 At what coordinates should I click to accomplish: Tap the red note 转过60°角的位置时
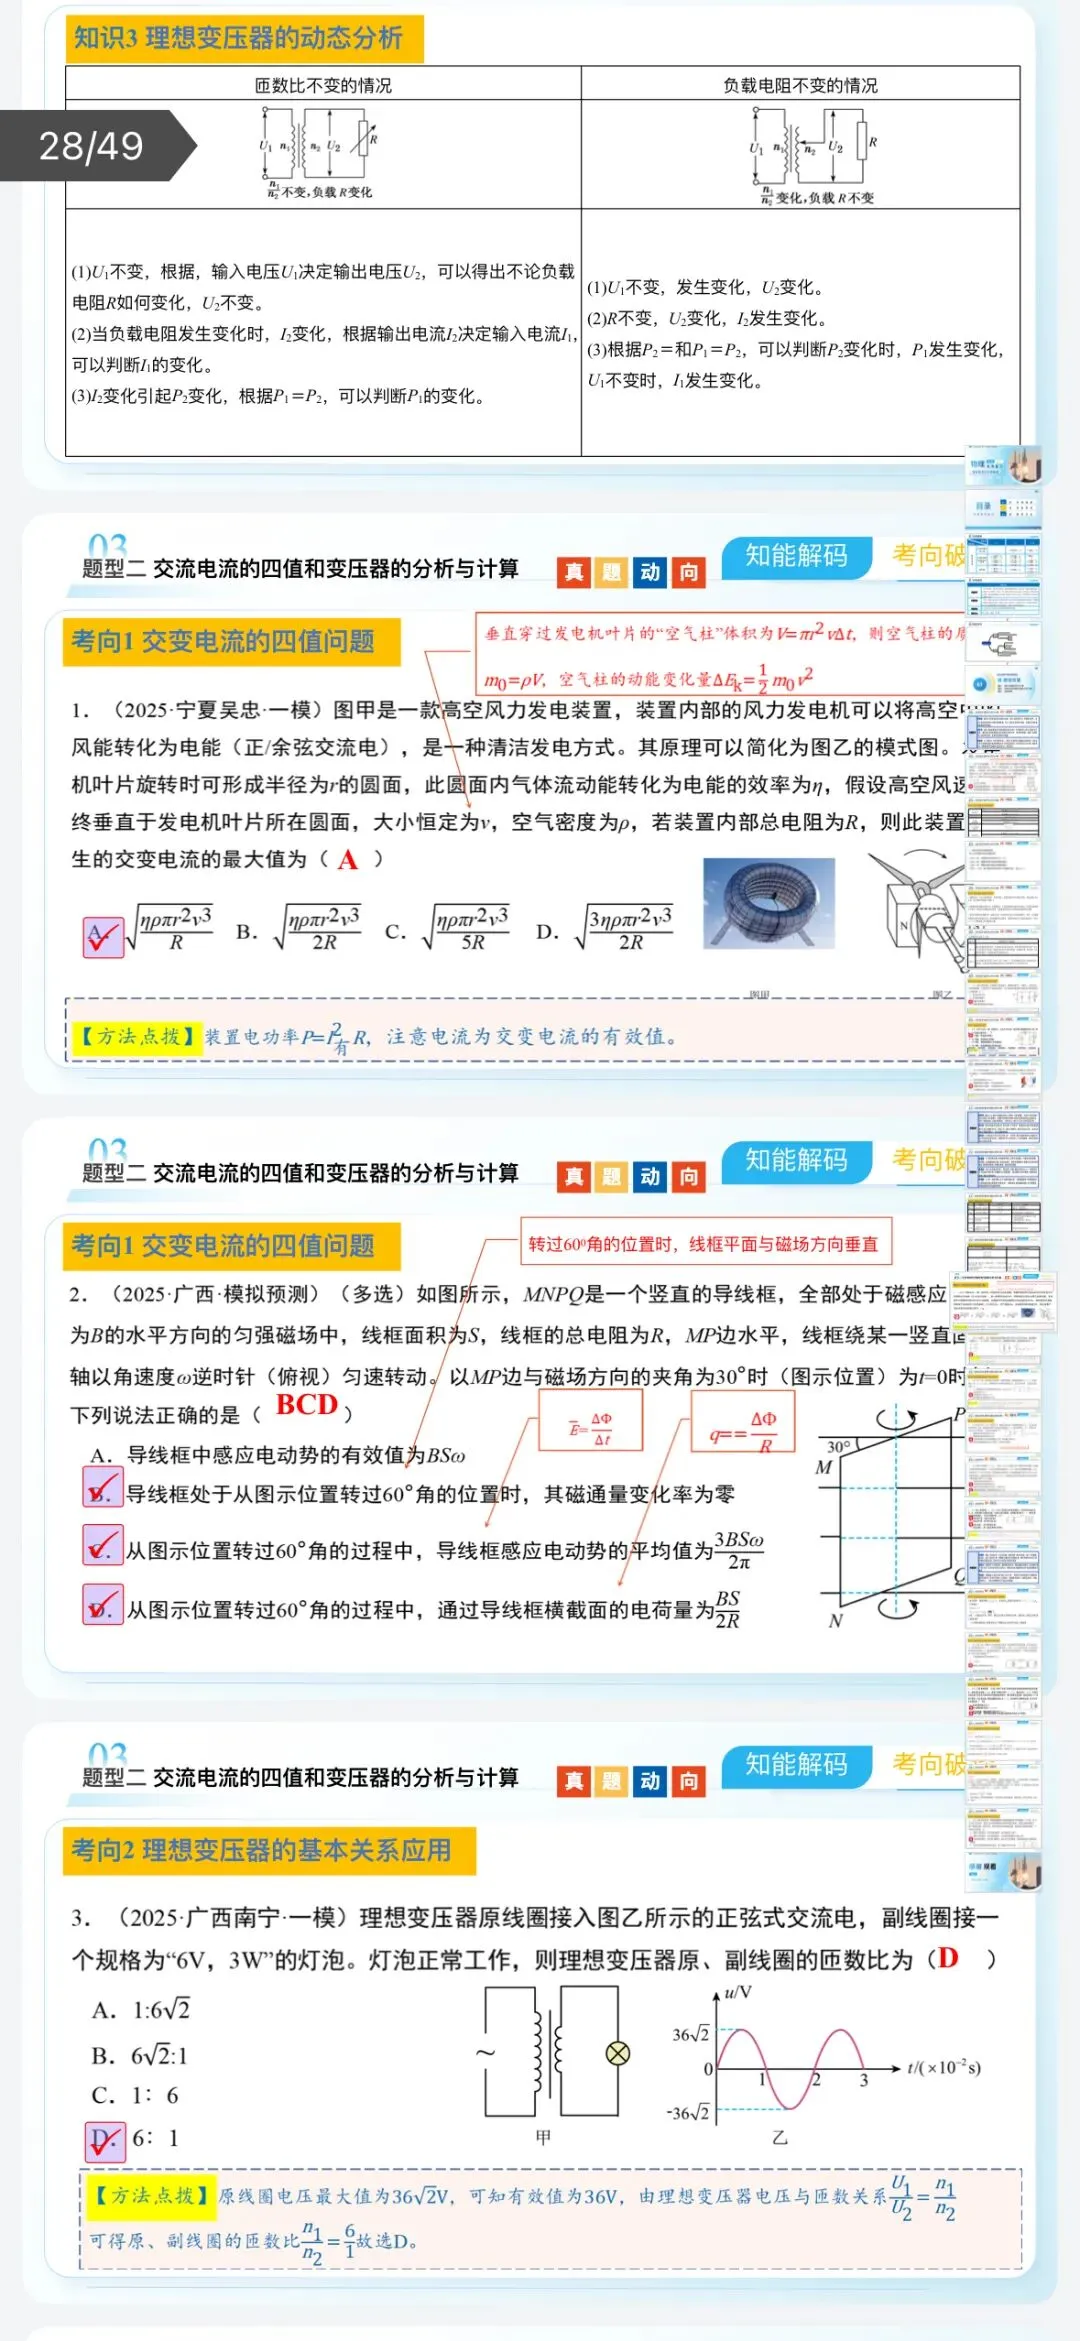pyautogui.click(x=704, y=1243)
